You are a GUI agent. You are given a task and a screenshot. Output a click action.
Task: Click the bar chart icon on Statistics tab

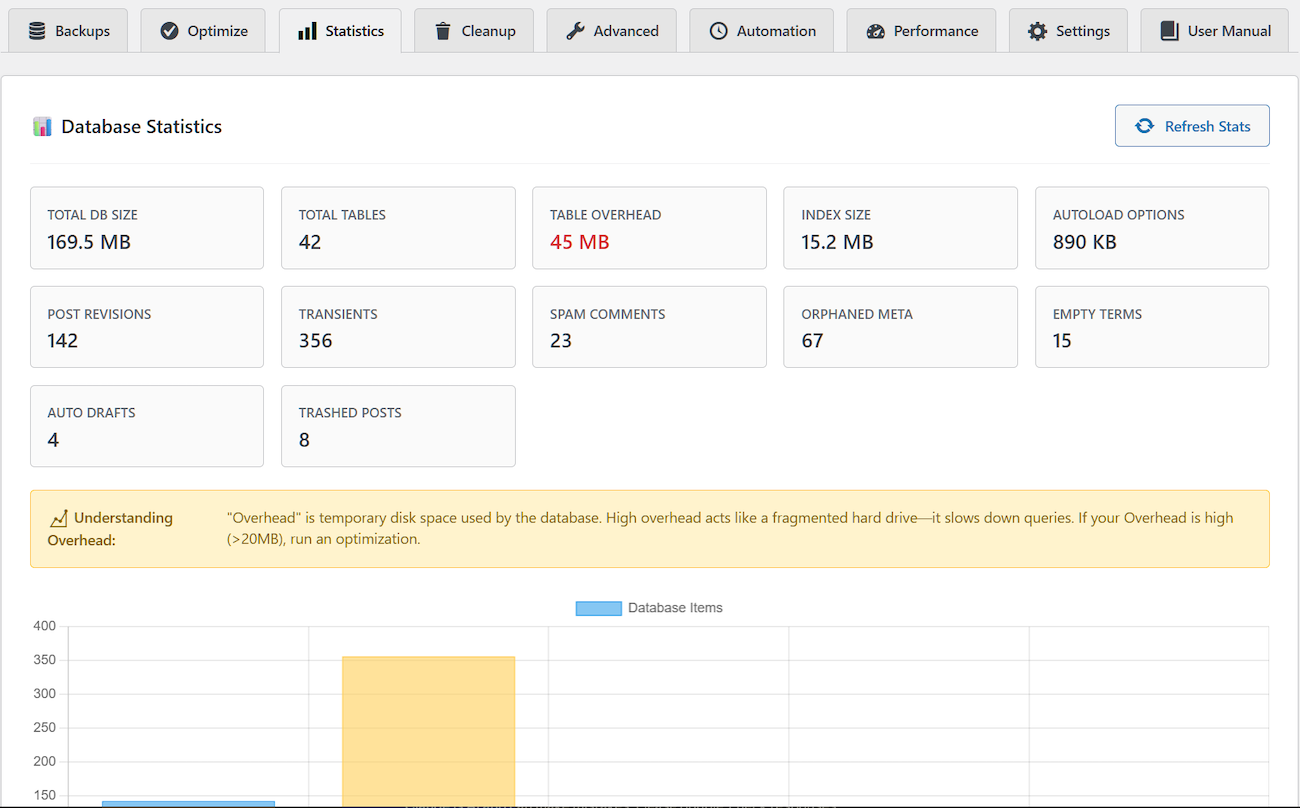click(x=307, y=31)
